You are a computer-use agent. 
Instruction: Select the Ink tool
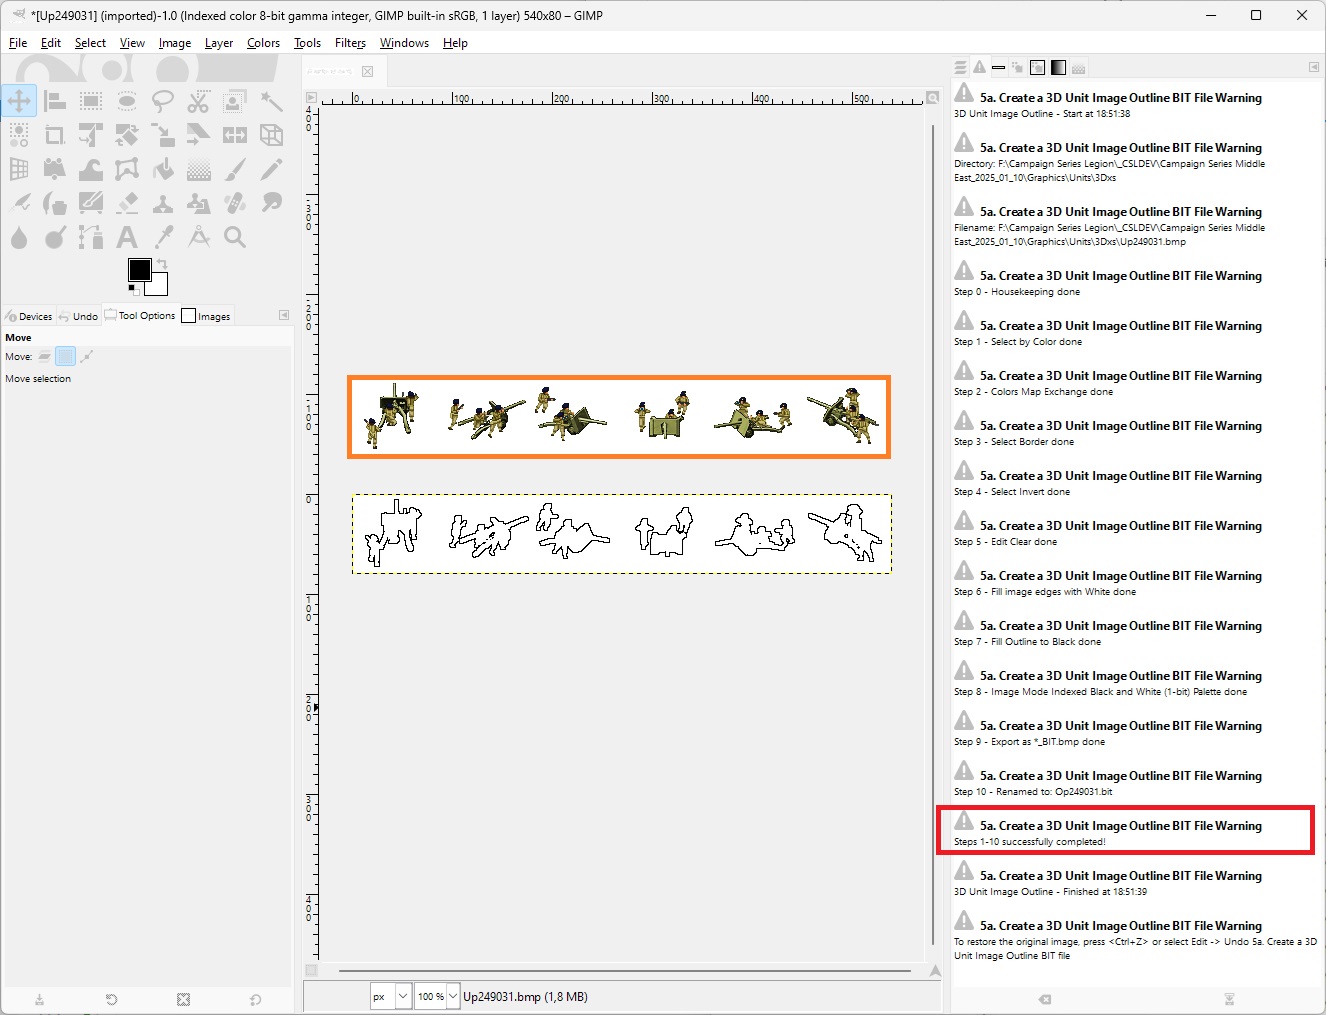55,203
